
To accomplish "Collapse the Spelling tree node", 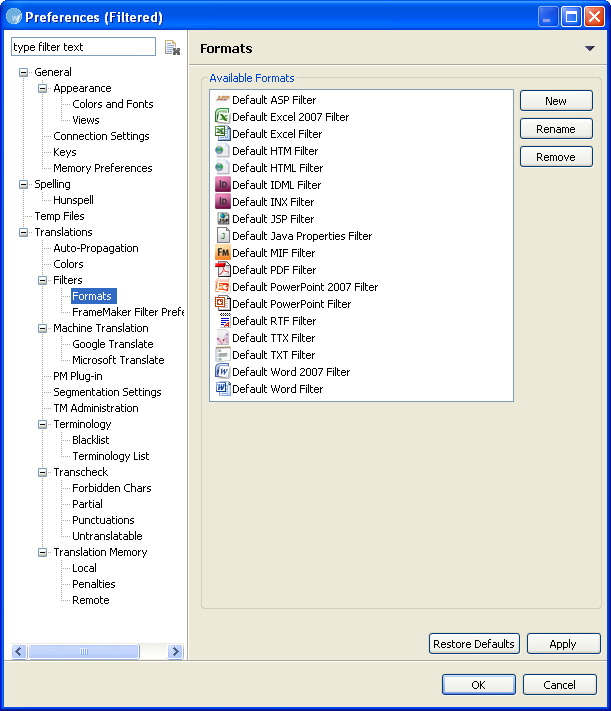I will (23, 184).
